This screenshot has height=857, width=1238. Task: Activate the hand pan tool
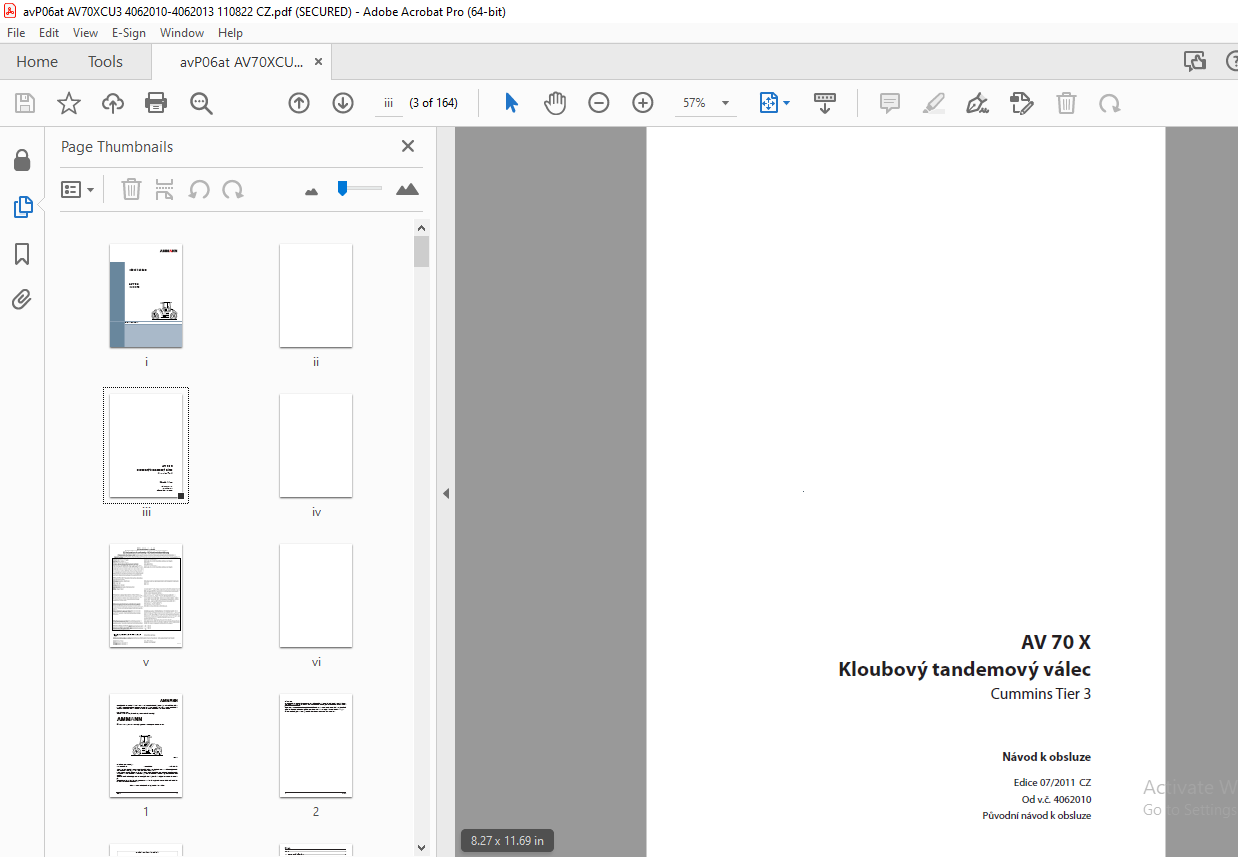click(555, 103)
